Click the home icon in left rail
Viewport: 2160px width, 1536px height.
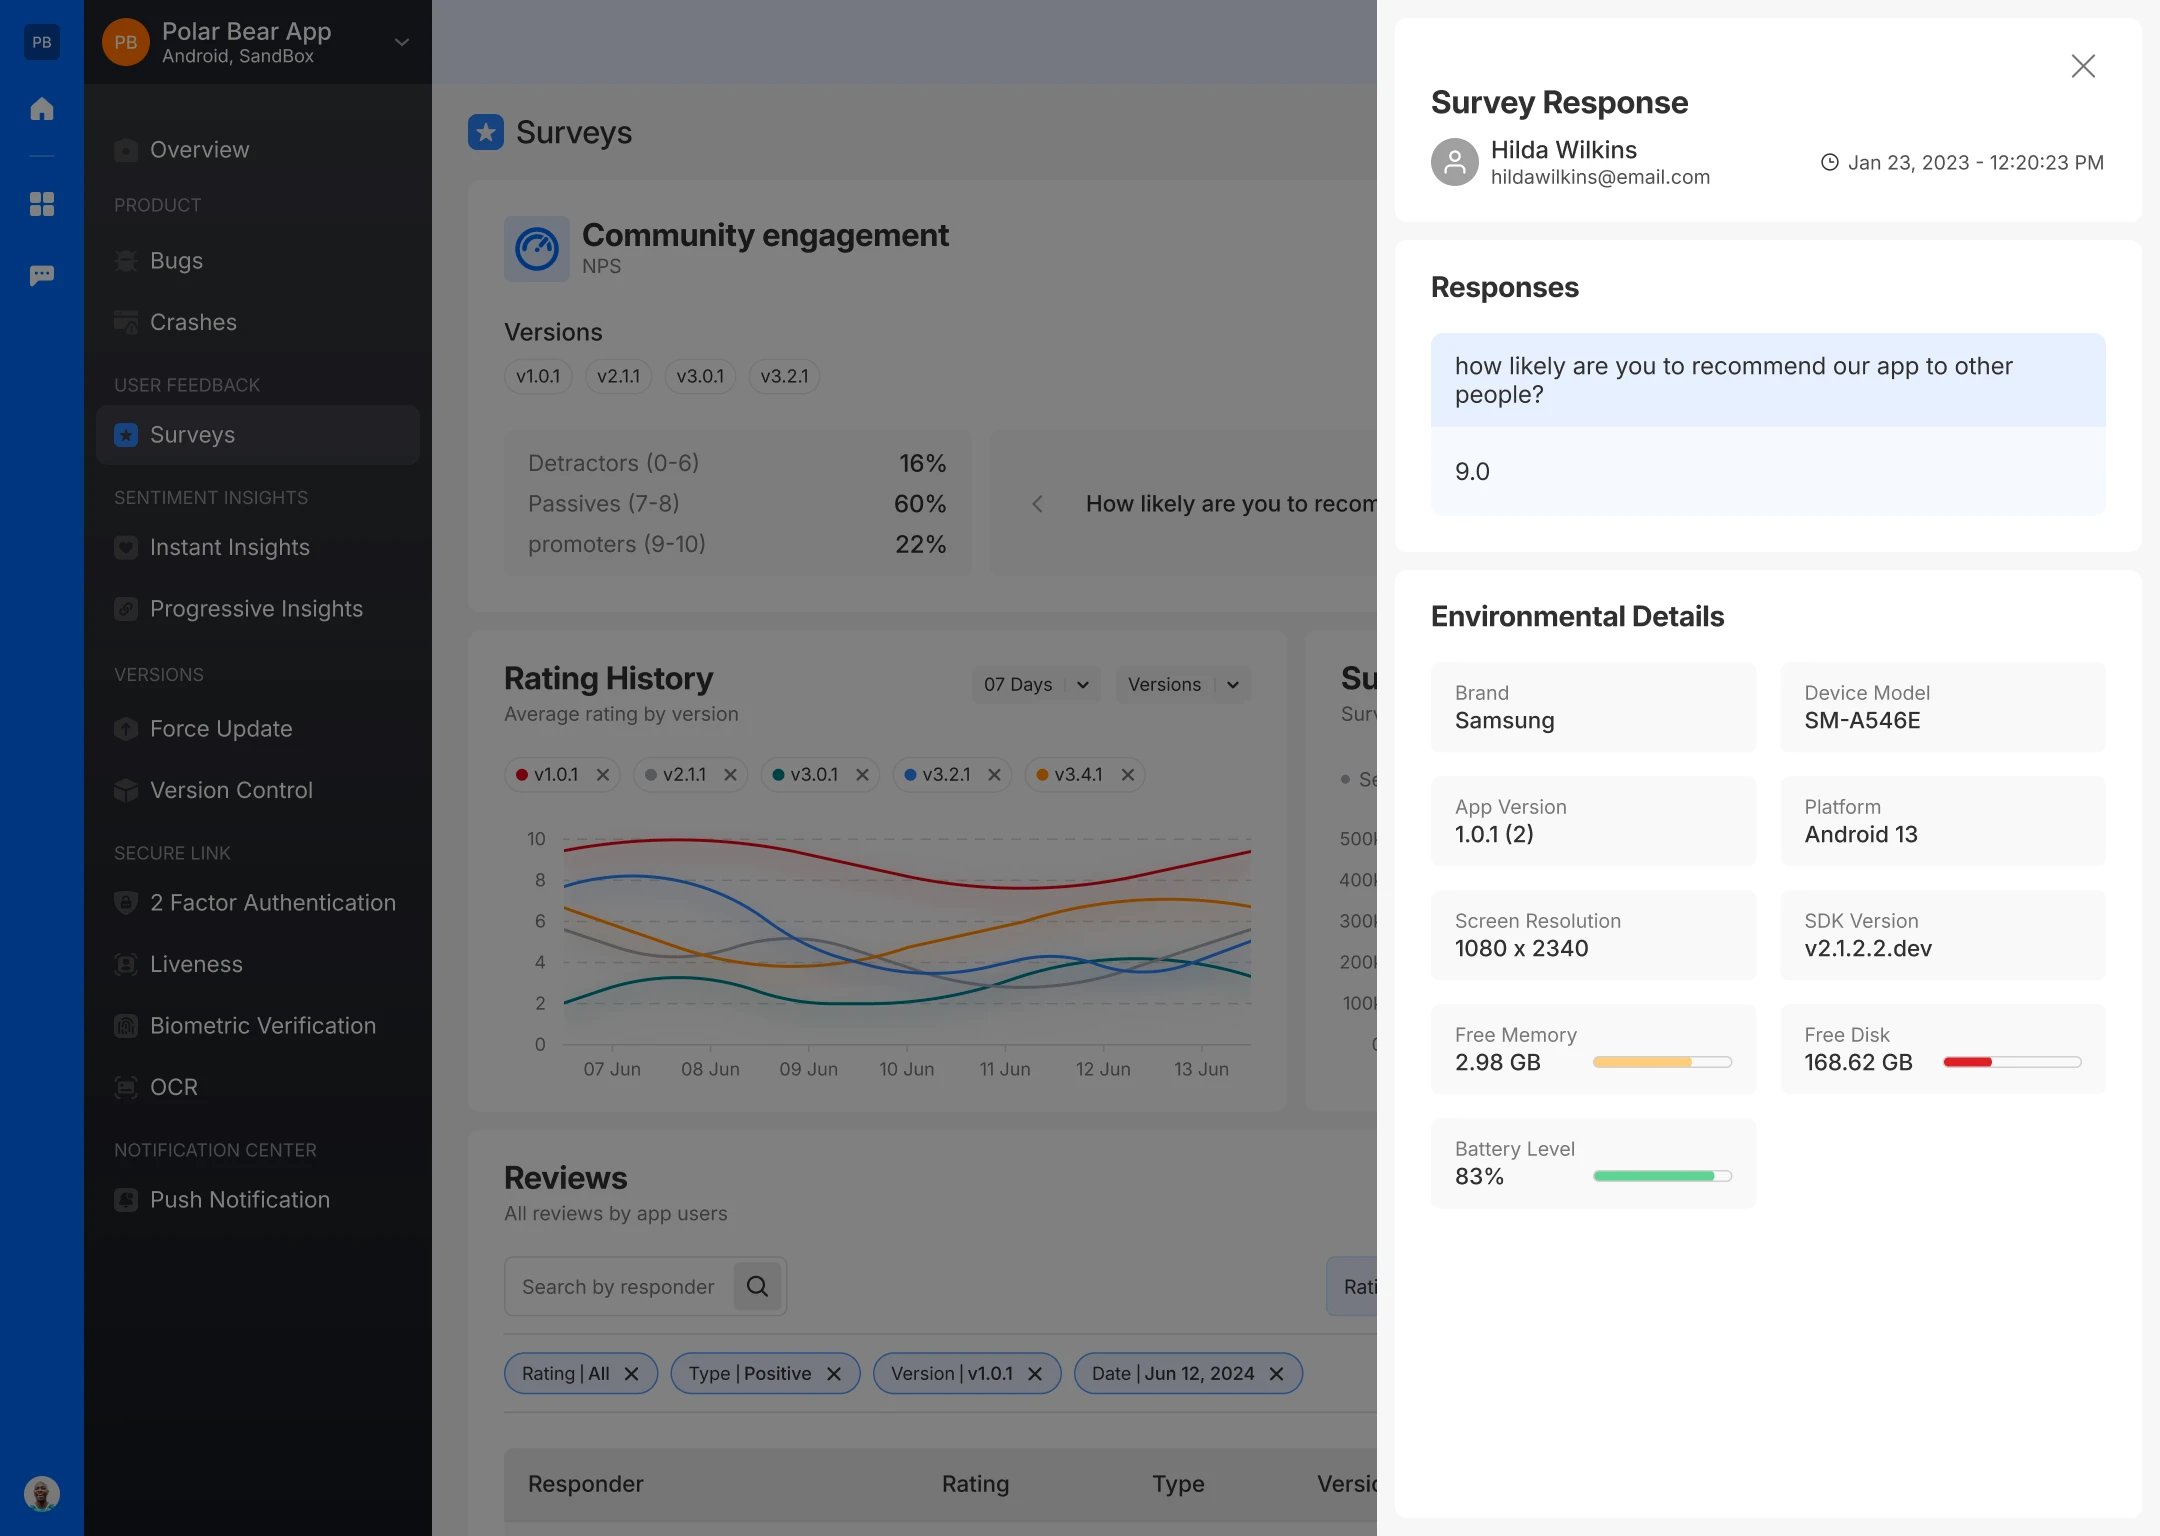tap(41, 109)
